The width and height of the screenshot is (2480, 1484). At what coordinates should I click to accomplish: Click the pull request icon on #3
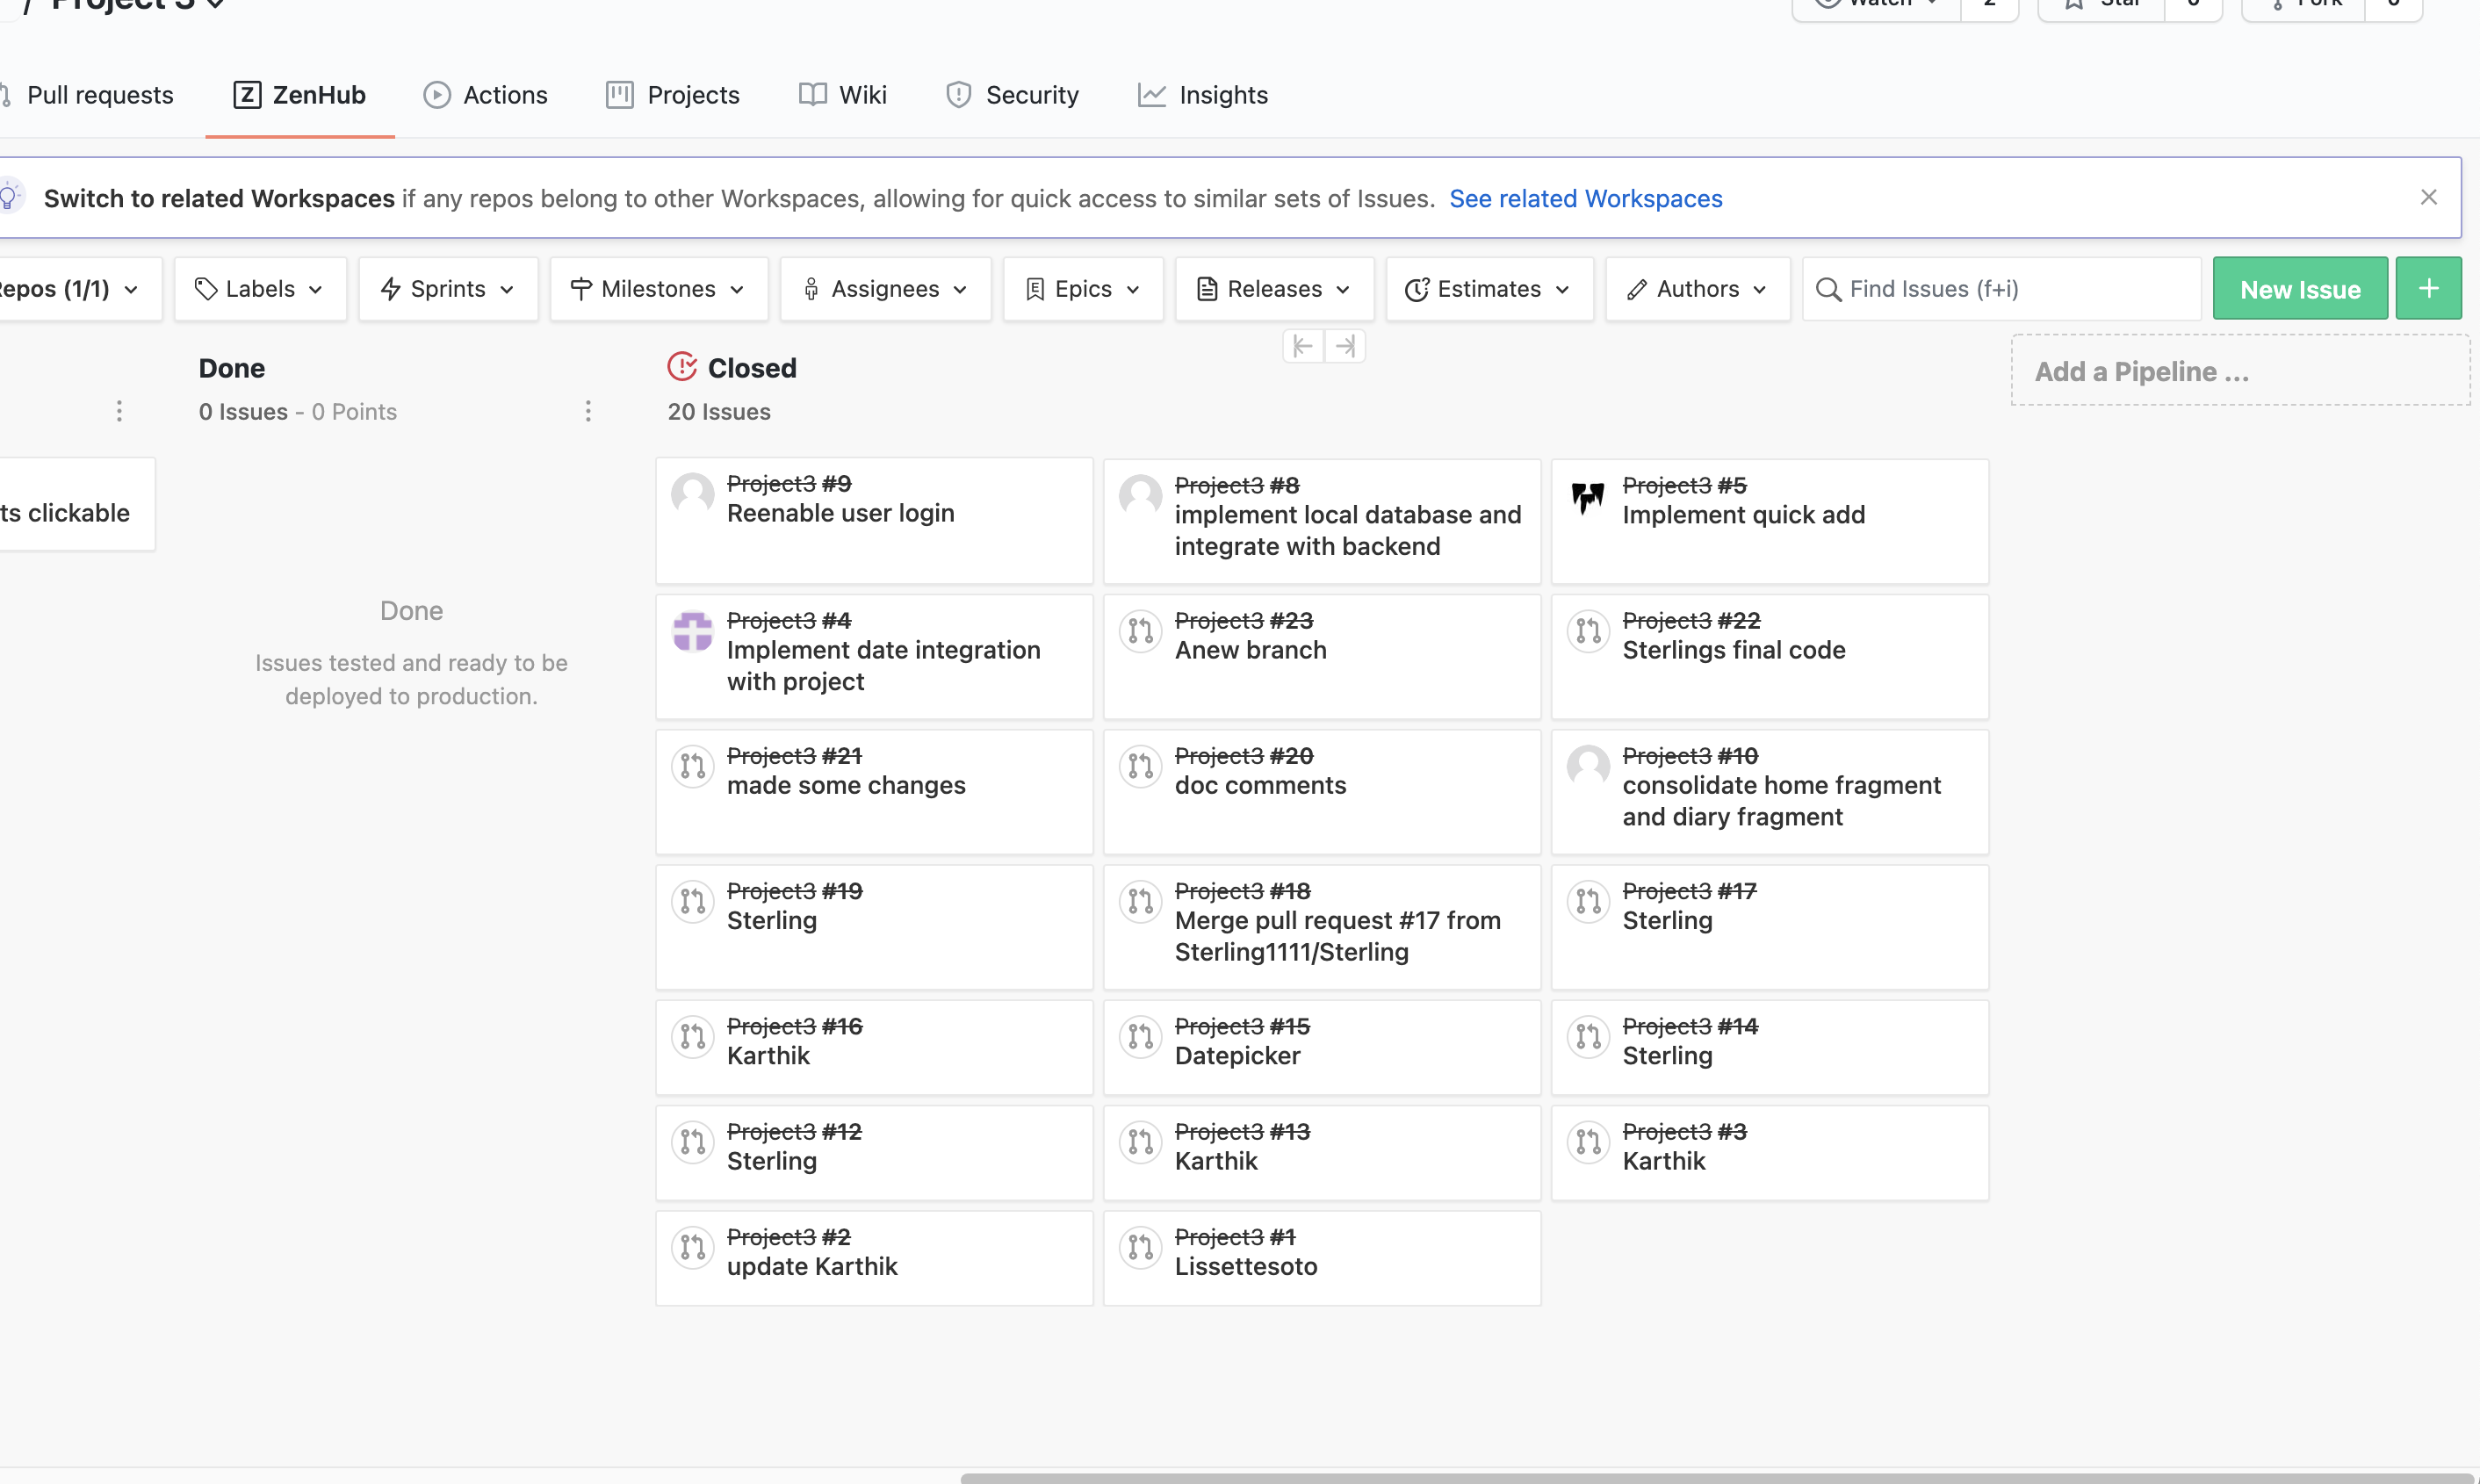click(1588, 1141)
